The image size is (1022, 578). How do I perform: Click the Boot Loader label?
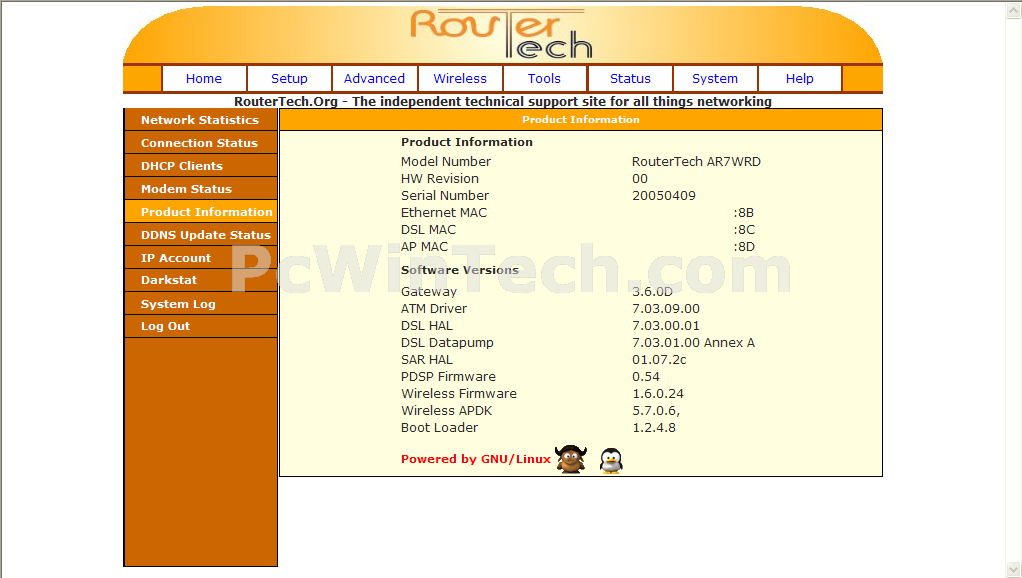(x=439, y=427)
